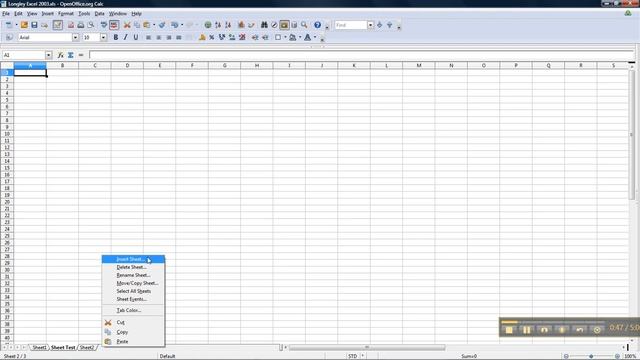The height and width of the screenshot is (360, 640).
Task: Open the Name Box dropdown arrow
Action: click(x=49, y=55)
